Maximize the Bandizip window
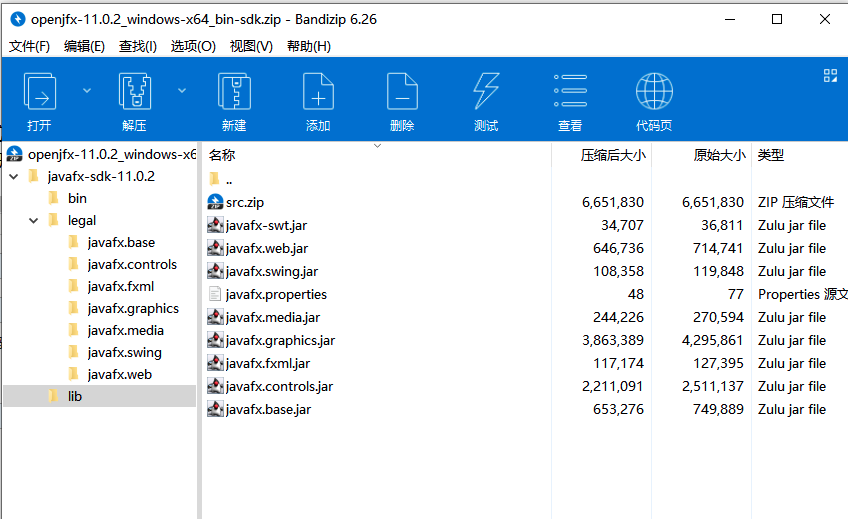 [777, 19]
